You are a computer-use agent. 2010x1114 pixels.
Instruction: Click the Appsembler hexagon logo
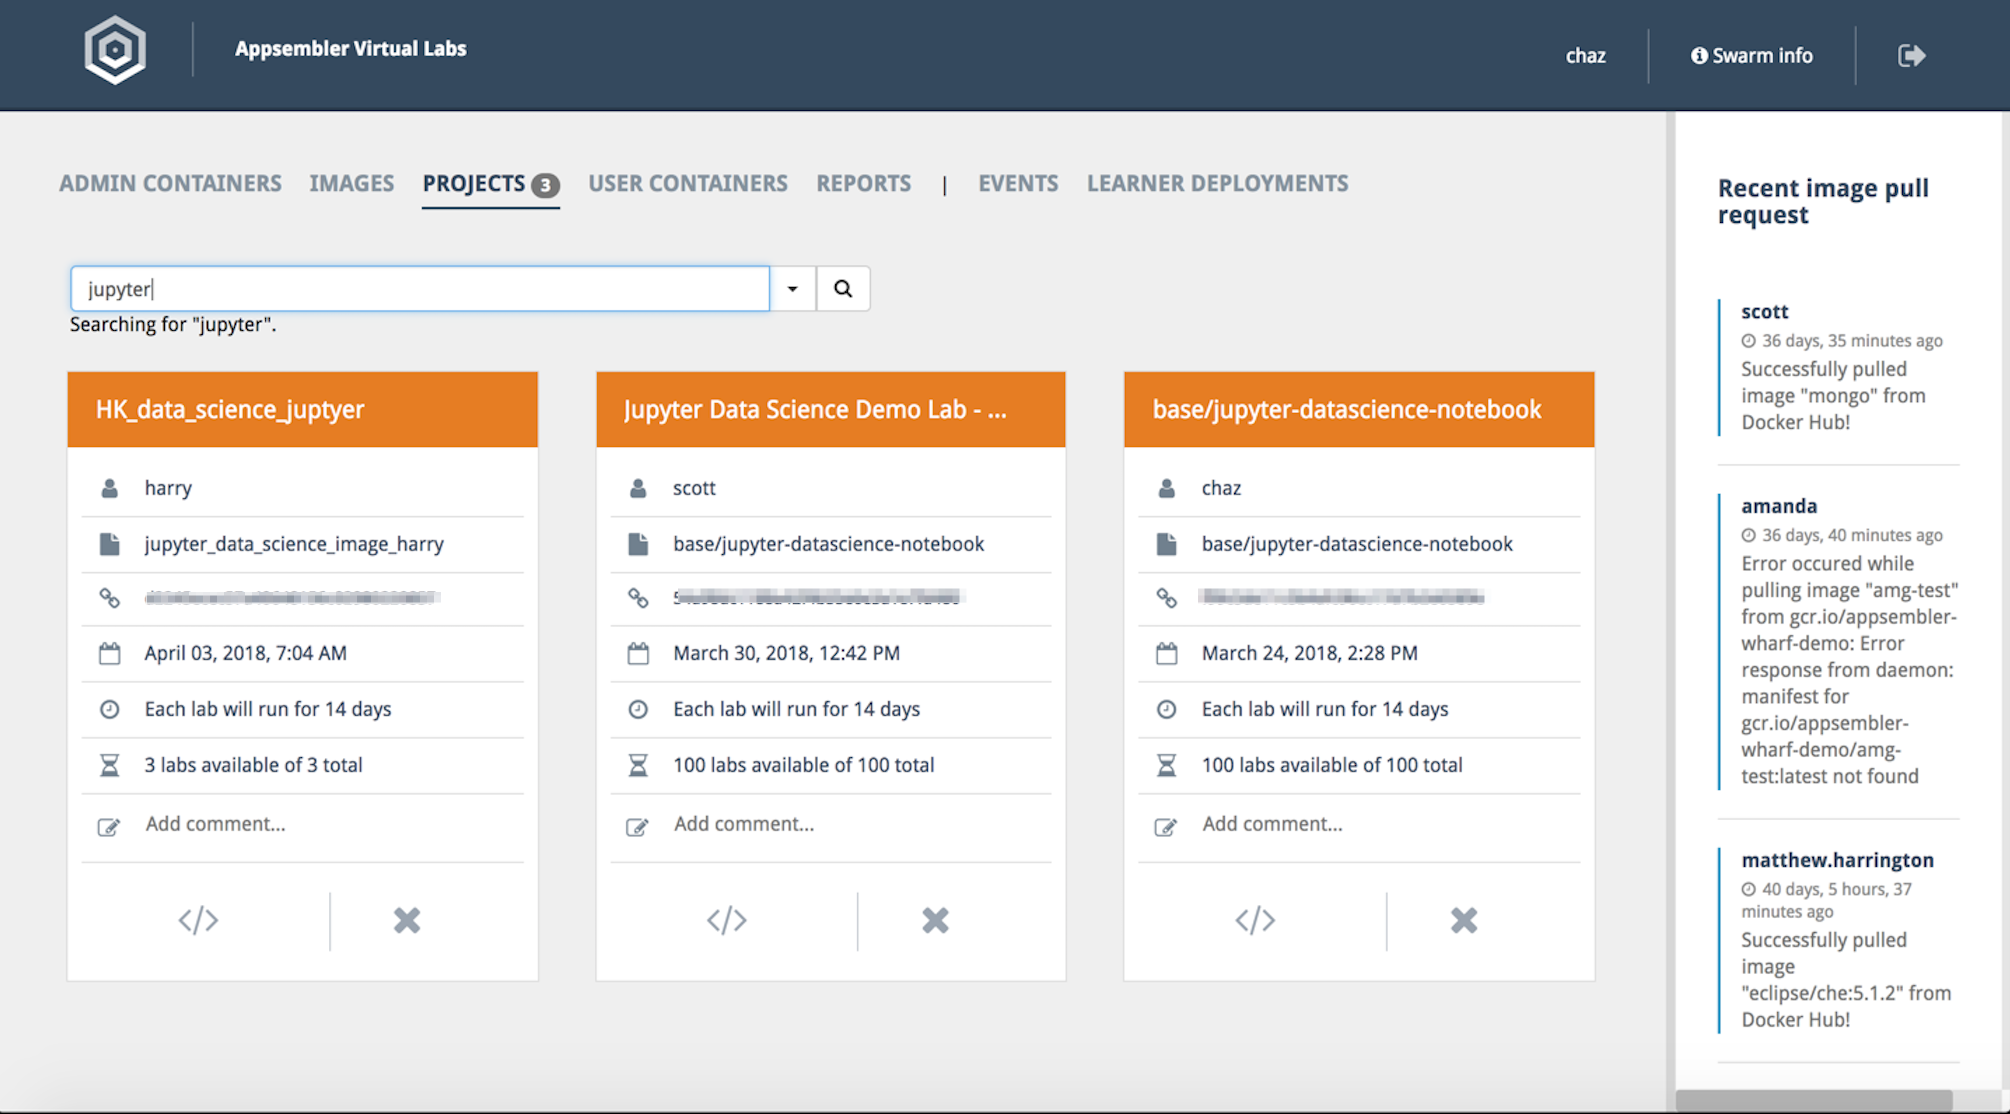click(115, 50)
